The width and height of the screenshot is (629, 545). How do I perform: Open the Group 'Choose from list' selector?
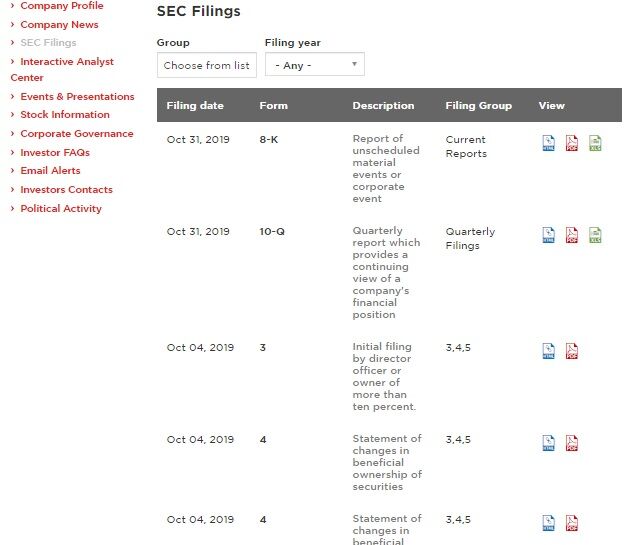[207, 65]
